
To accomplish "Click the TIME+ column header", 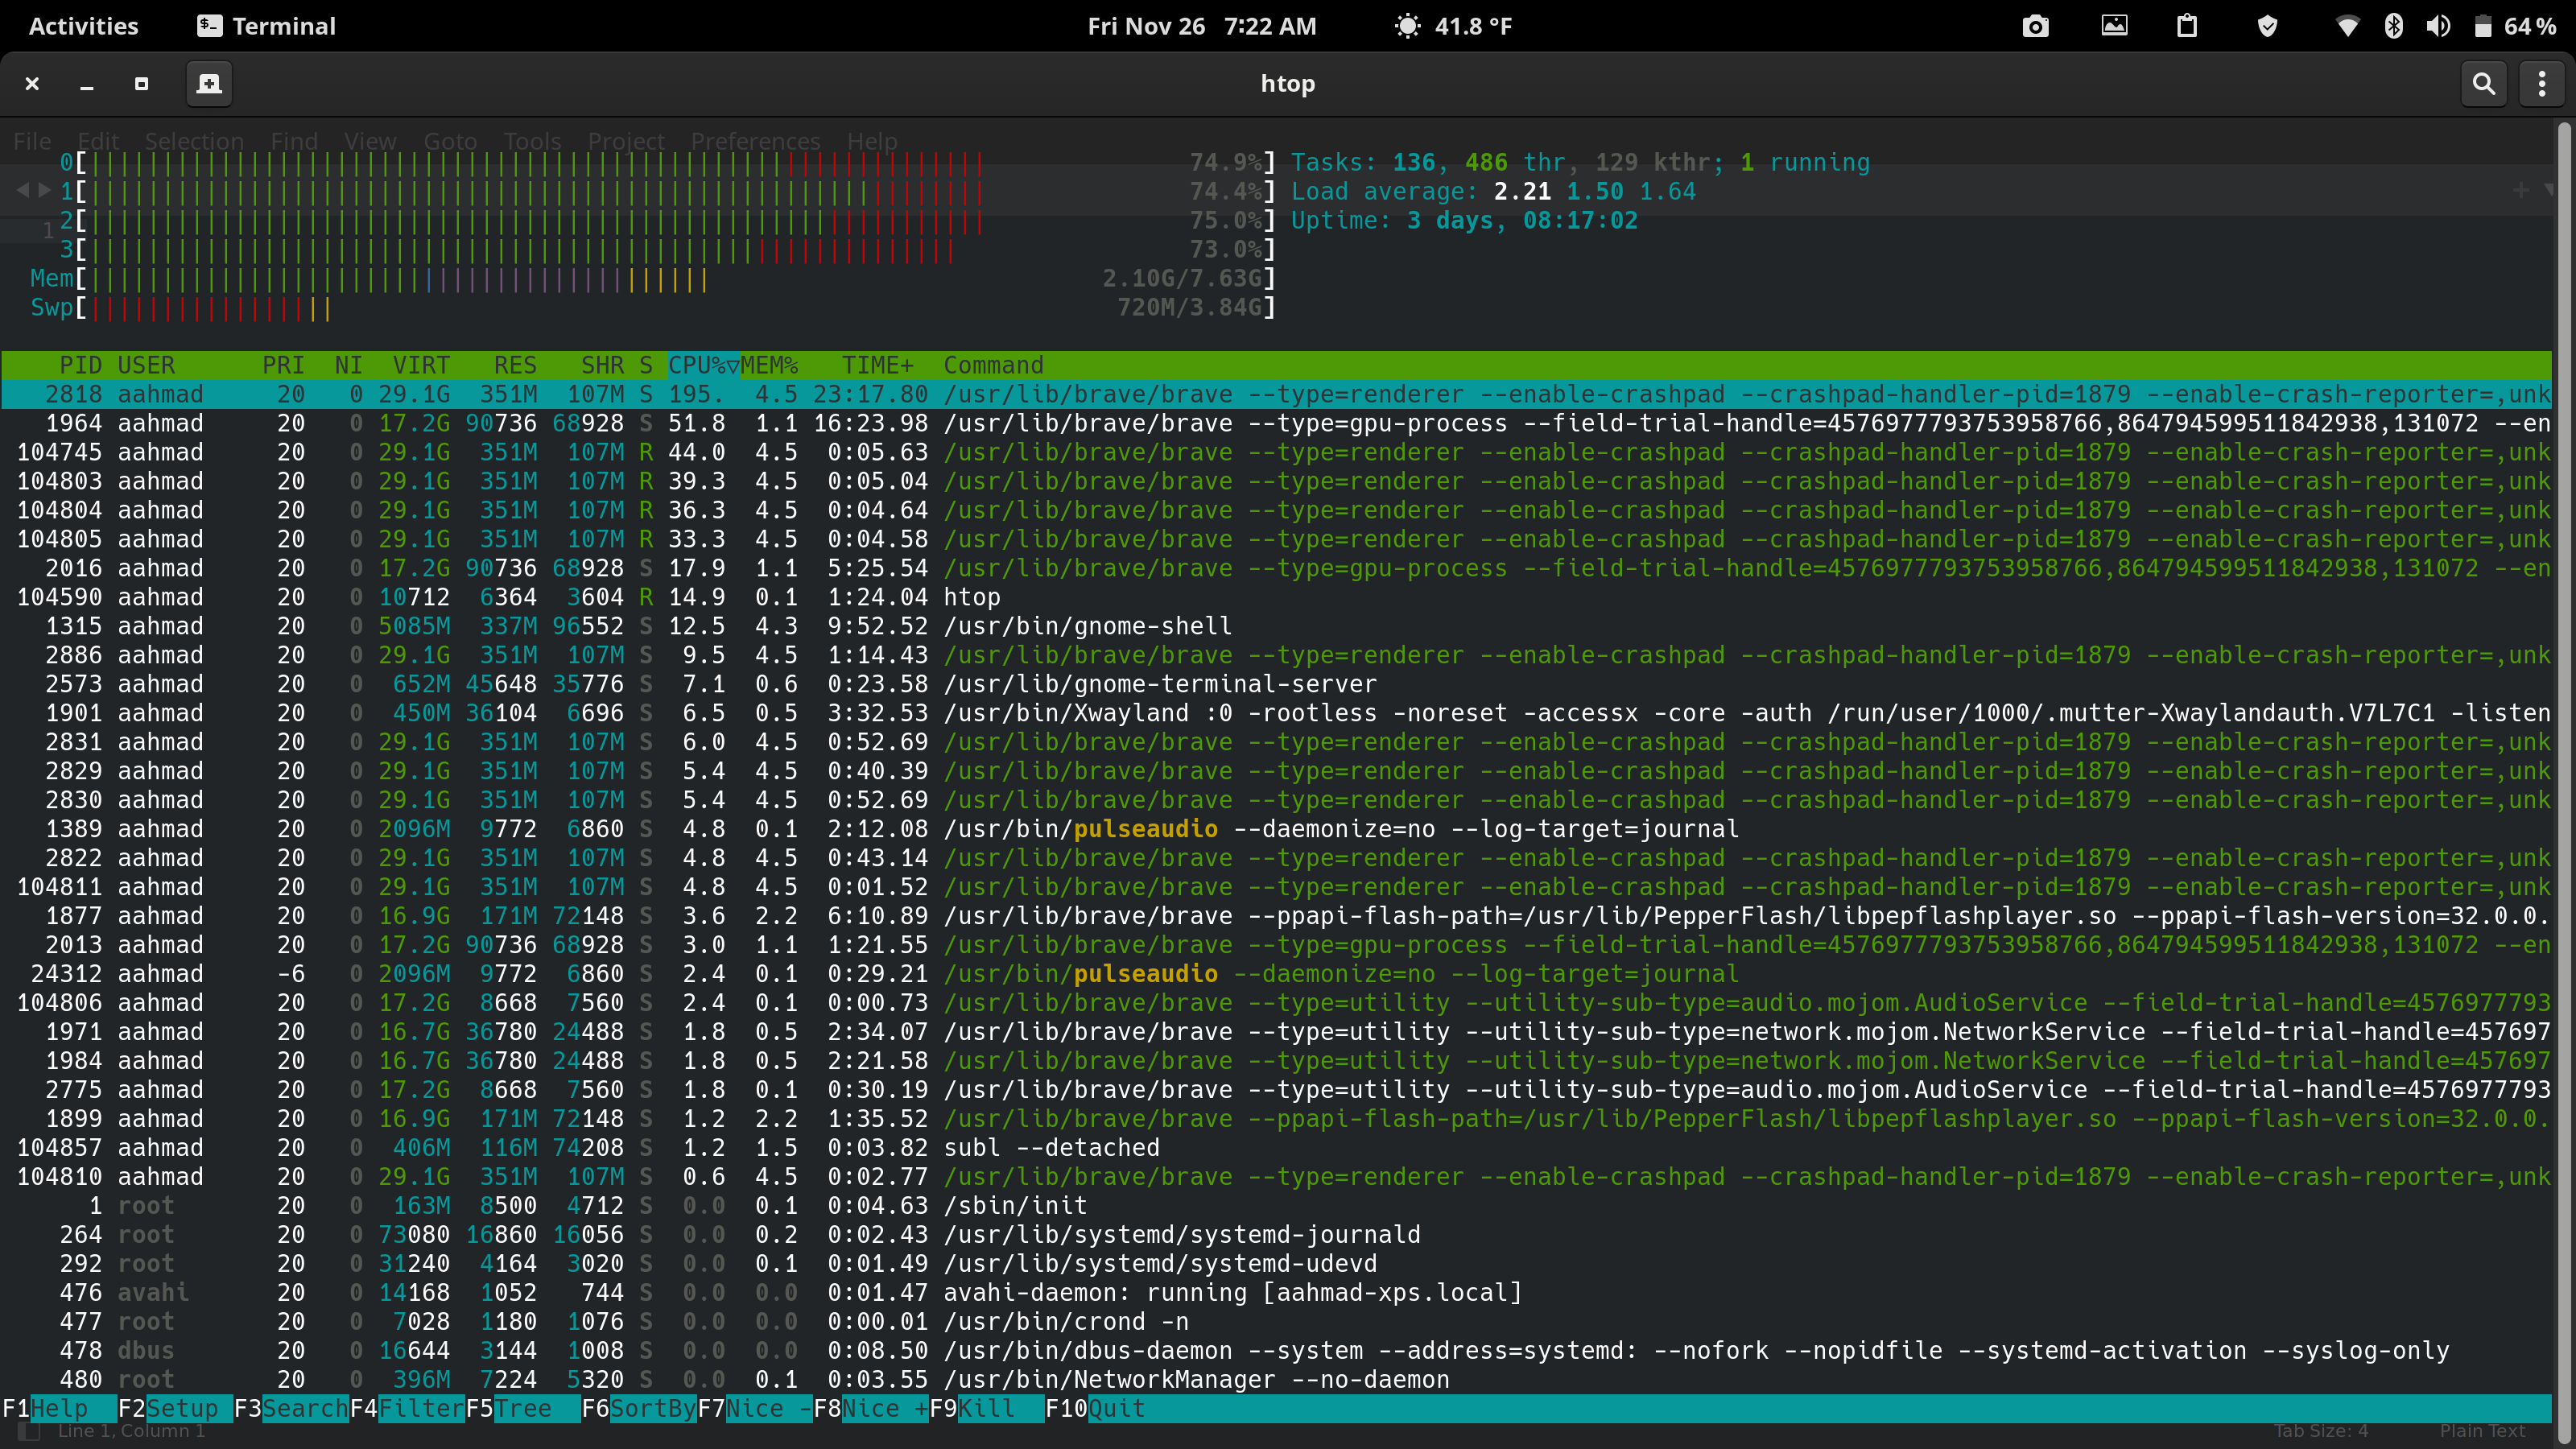I will coord(878,365).
